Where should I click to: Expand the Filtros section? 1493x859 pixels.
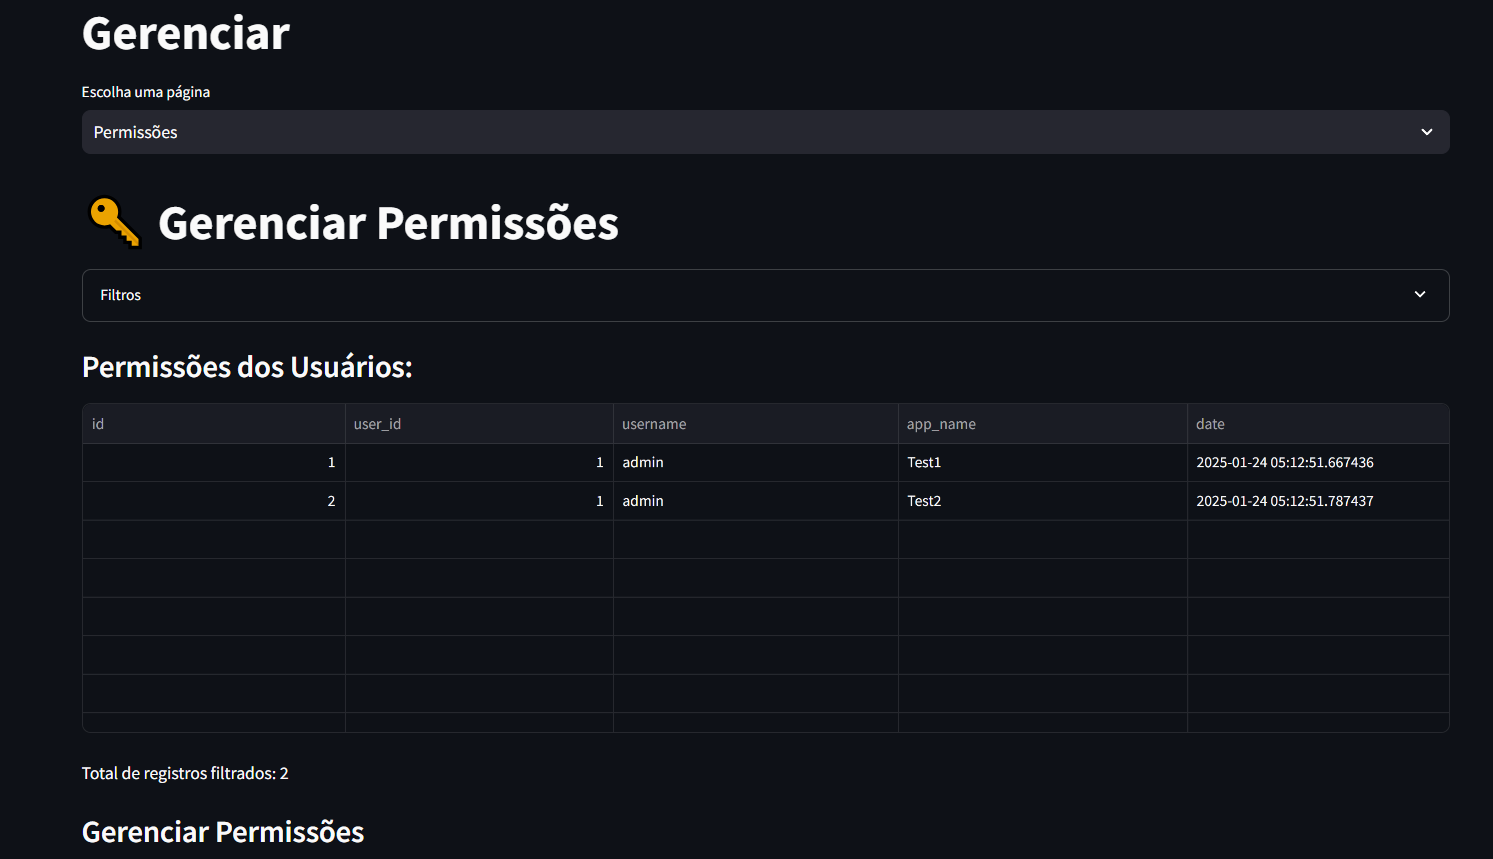(765, 295)
